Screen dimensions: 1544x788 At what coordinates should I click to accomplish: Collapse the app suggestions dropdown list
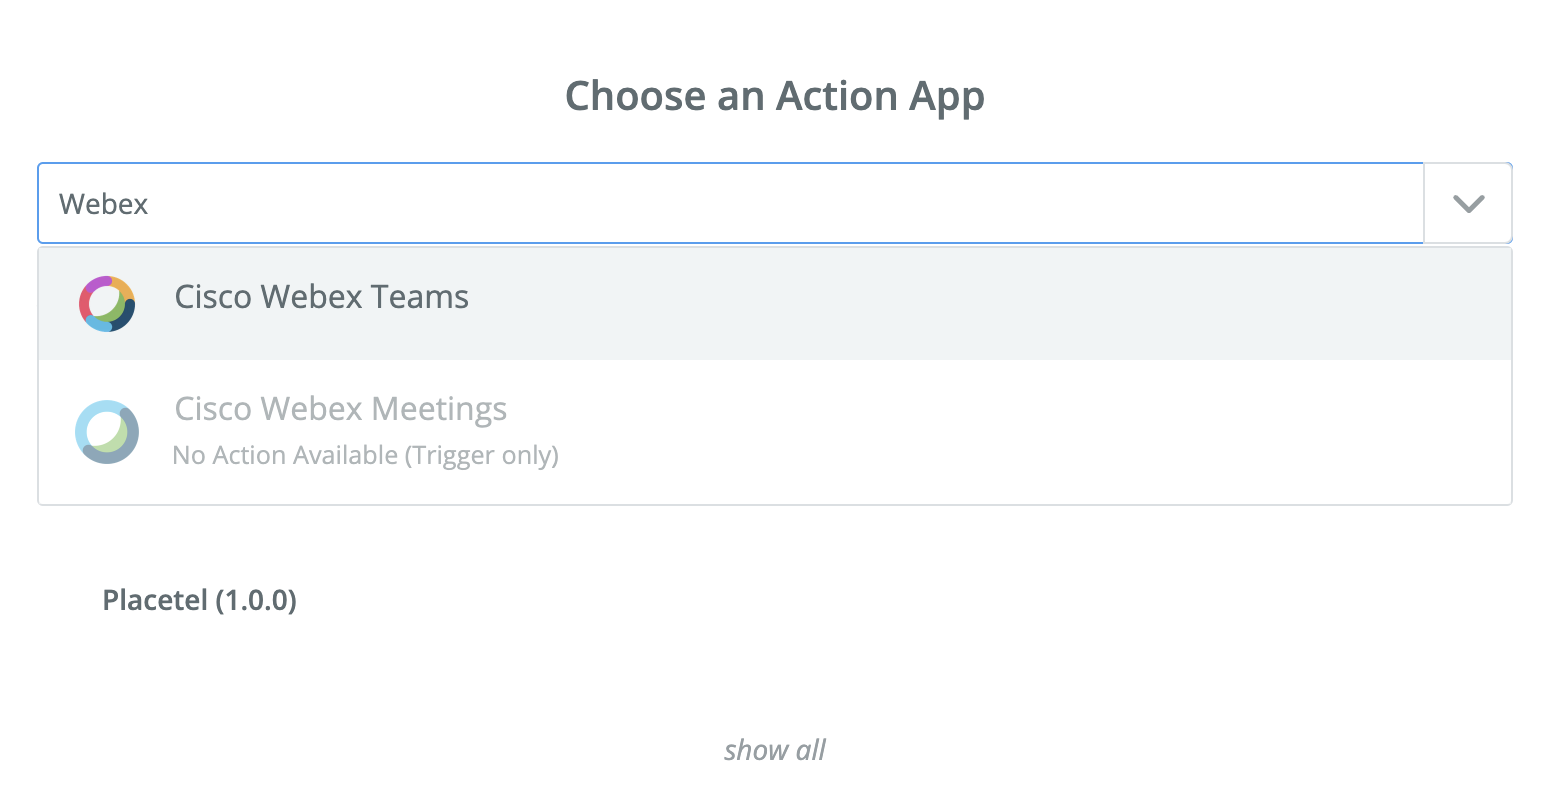[1467, 204]
